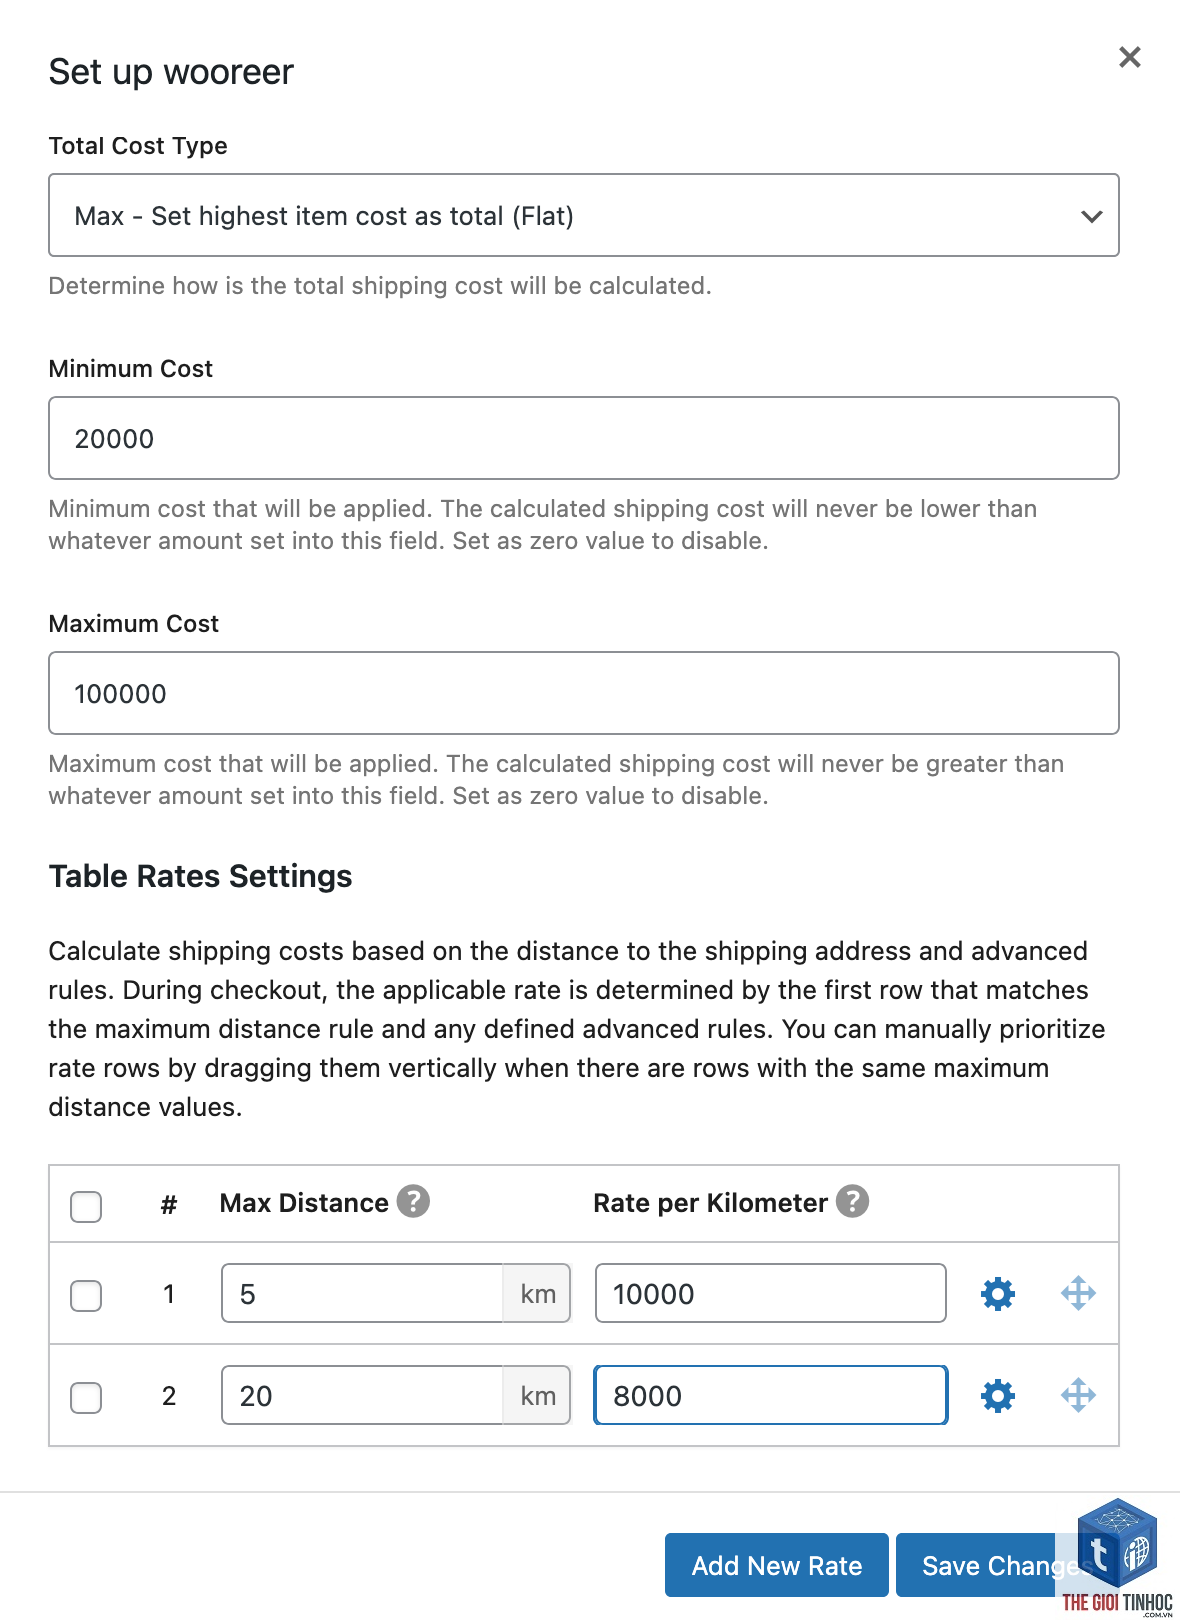Focus the Minimum Cost field with 20000
The width and height of the screenshot is (1180, 1620).
pos(584,438)
